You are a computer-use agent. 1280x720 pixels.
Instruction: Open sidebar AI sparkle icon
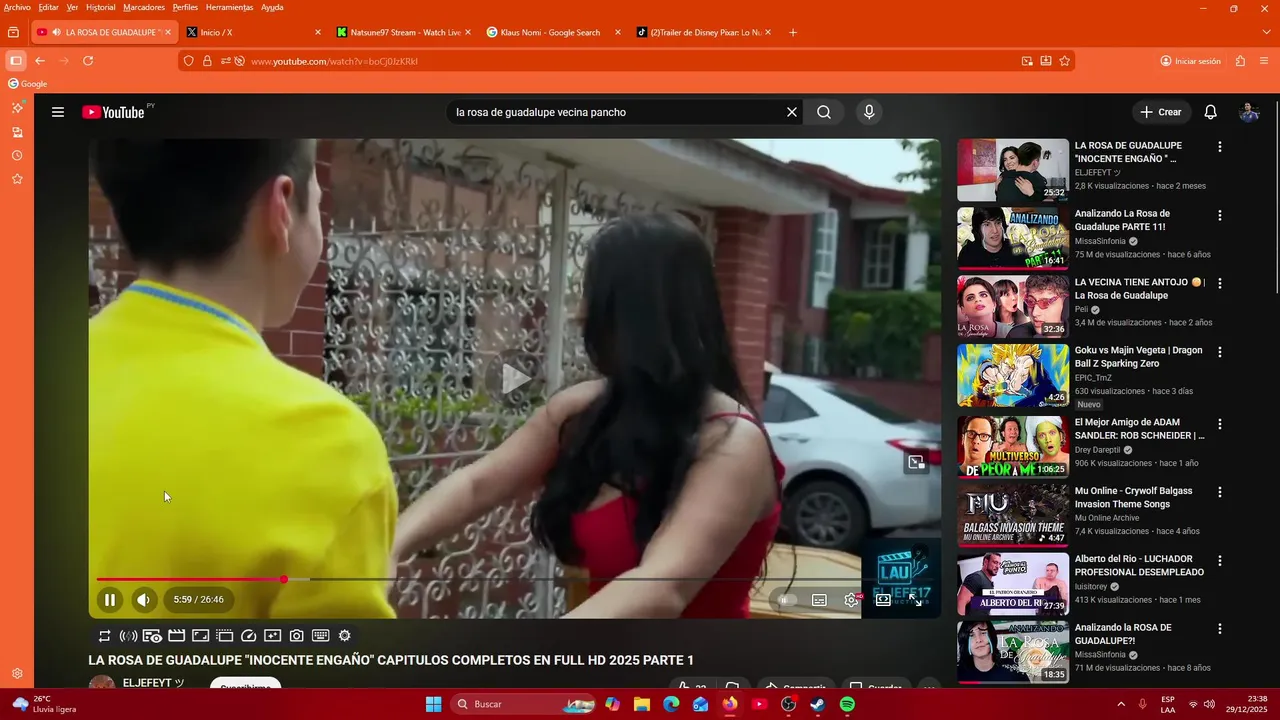tap(17, 108)
